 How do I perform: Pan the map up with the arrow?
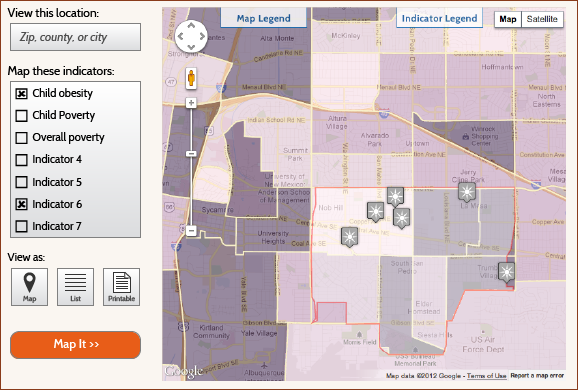191,25
